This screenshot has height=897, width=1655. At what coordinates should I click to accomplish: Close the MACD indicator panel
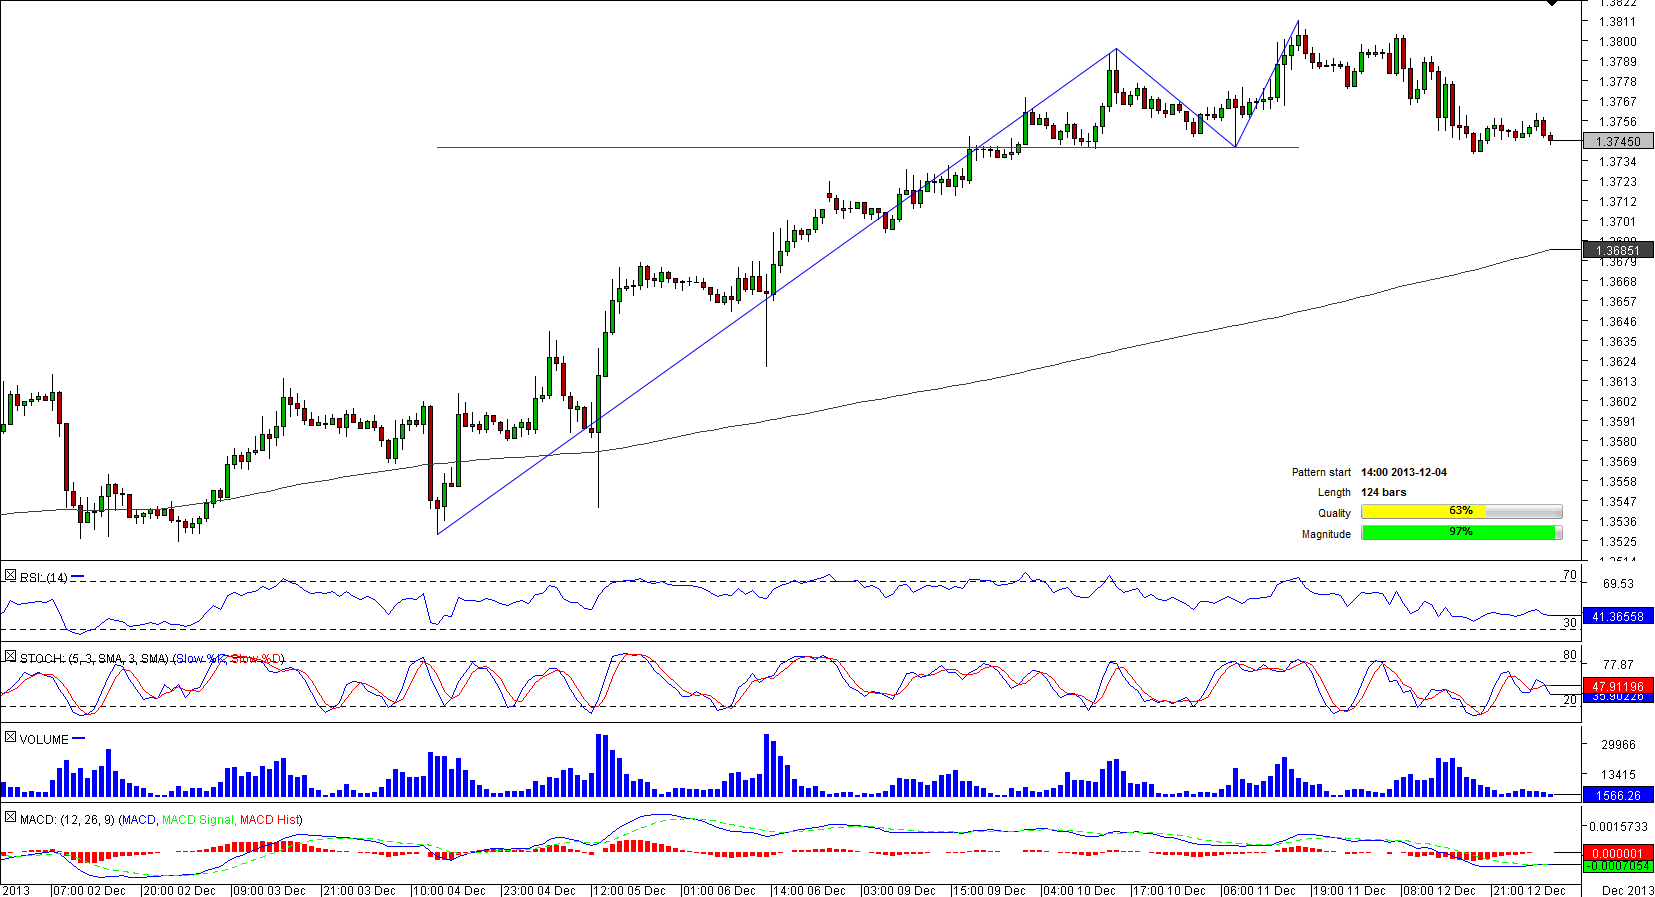[x=10, y=817]
